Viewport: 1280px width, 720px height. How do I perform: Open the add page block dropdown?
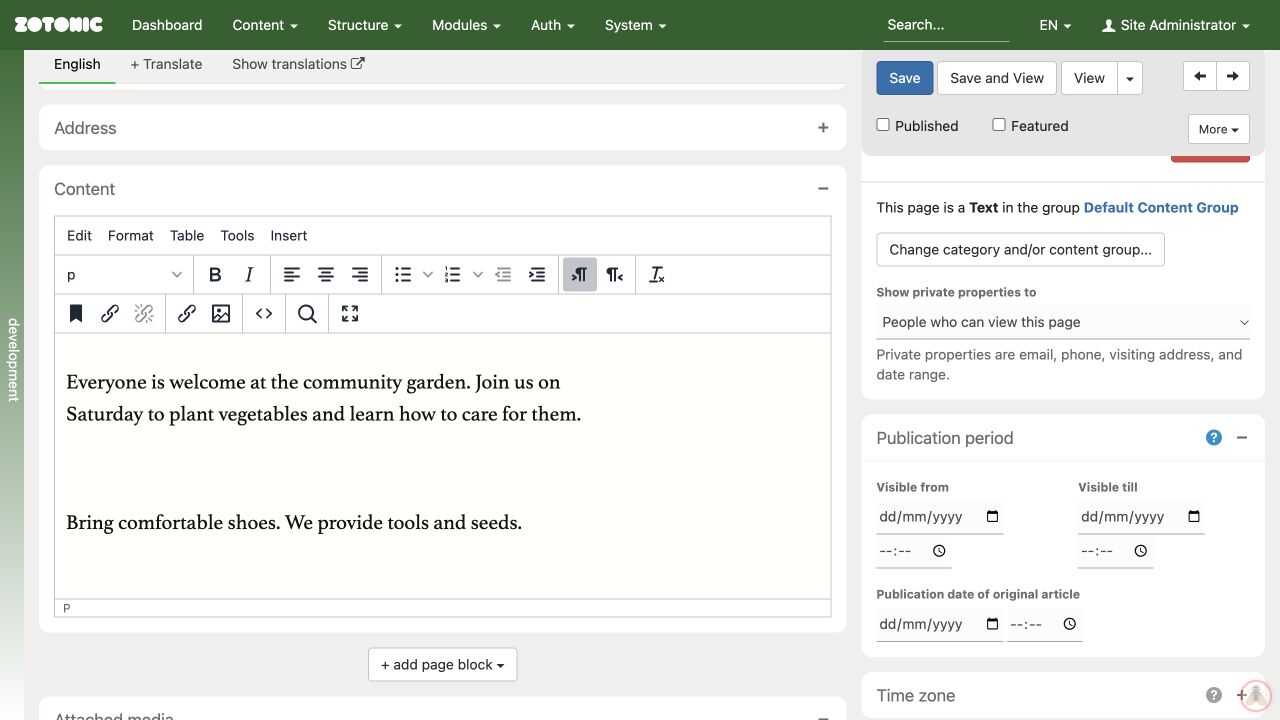coord(443,665)
